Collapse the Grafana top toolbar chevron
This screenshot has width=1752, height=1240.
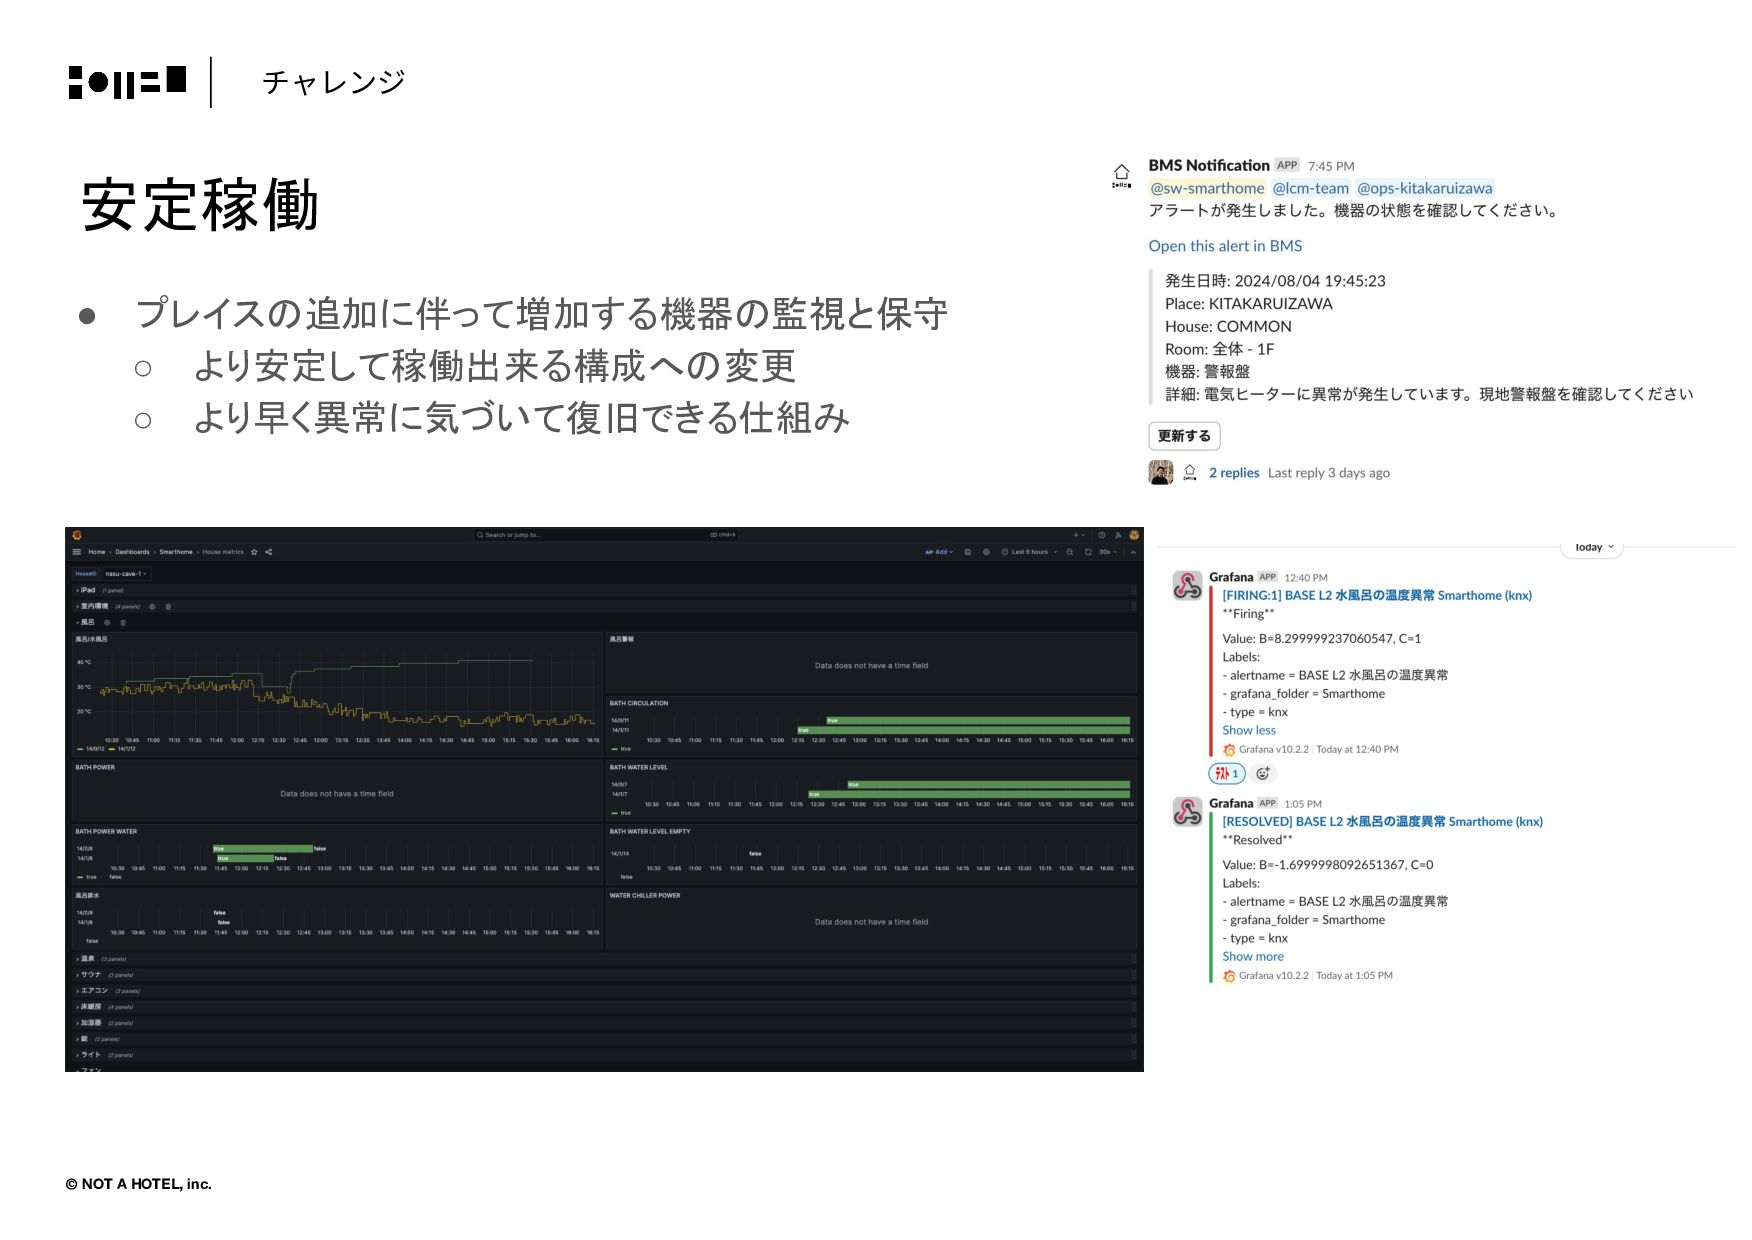point(1133,552)
